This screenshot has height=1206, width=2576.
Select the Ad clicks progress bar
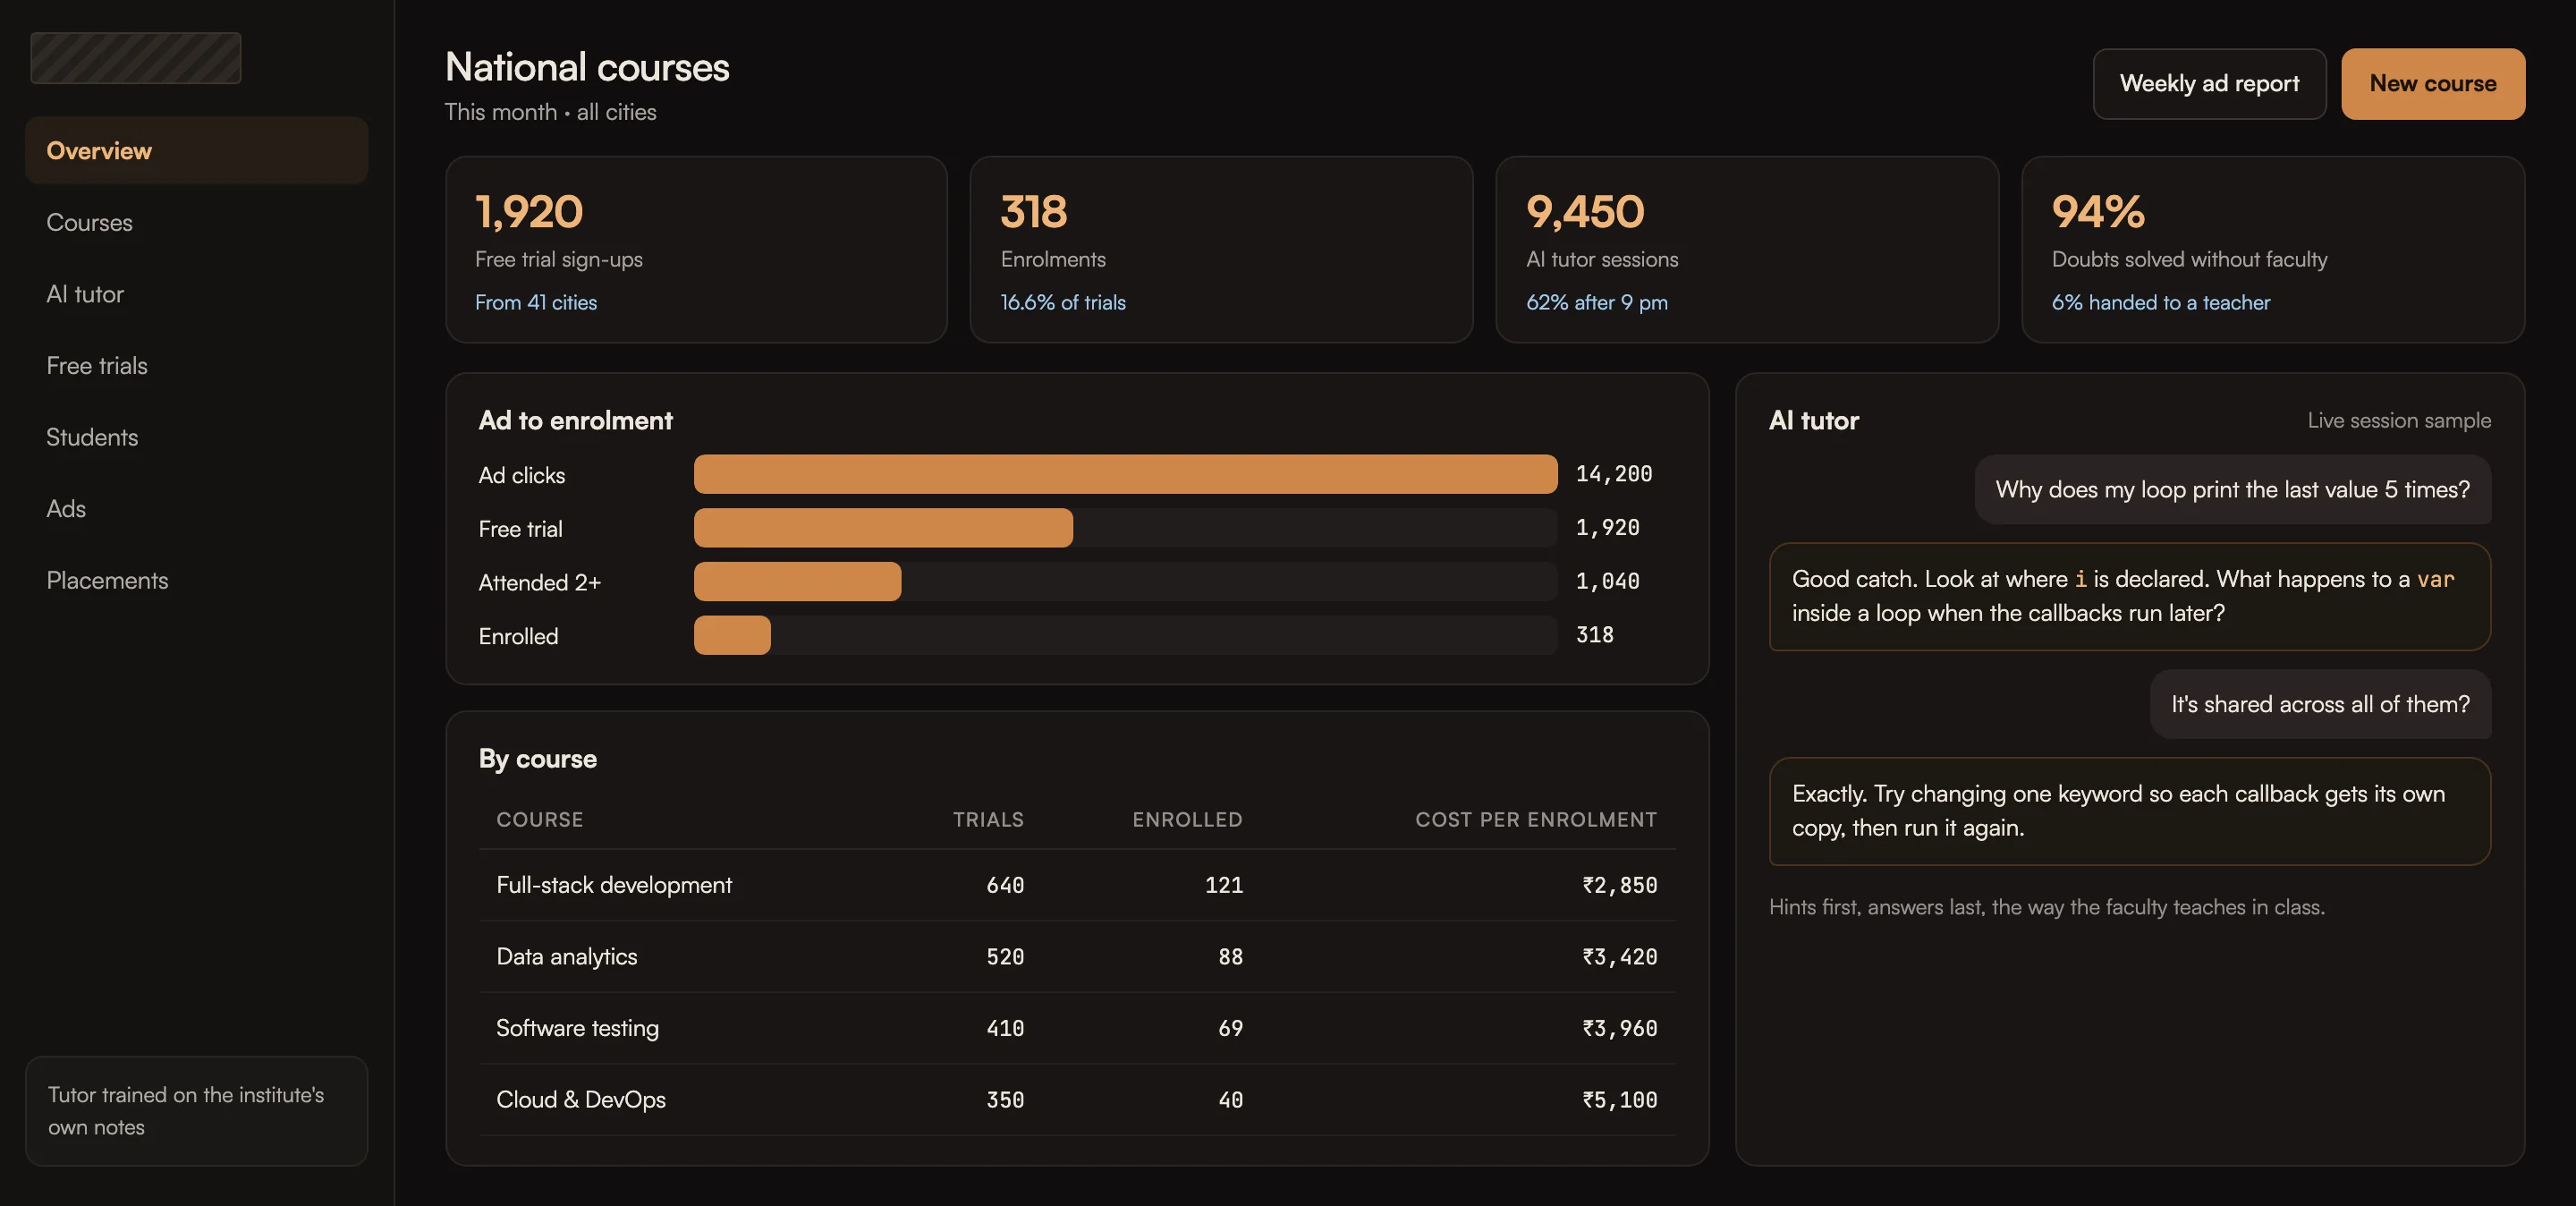tap(1125, 474)
